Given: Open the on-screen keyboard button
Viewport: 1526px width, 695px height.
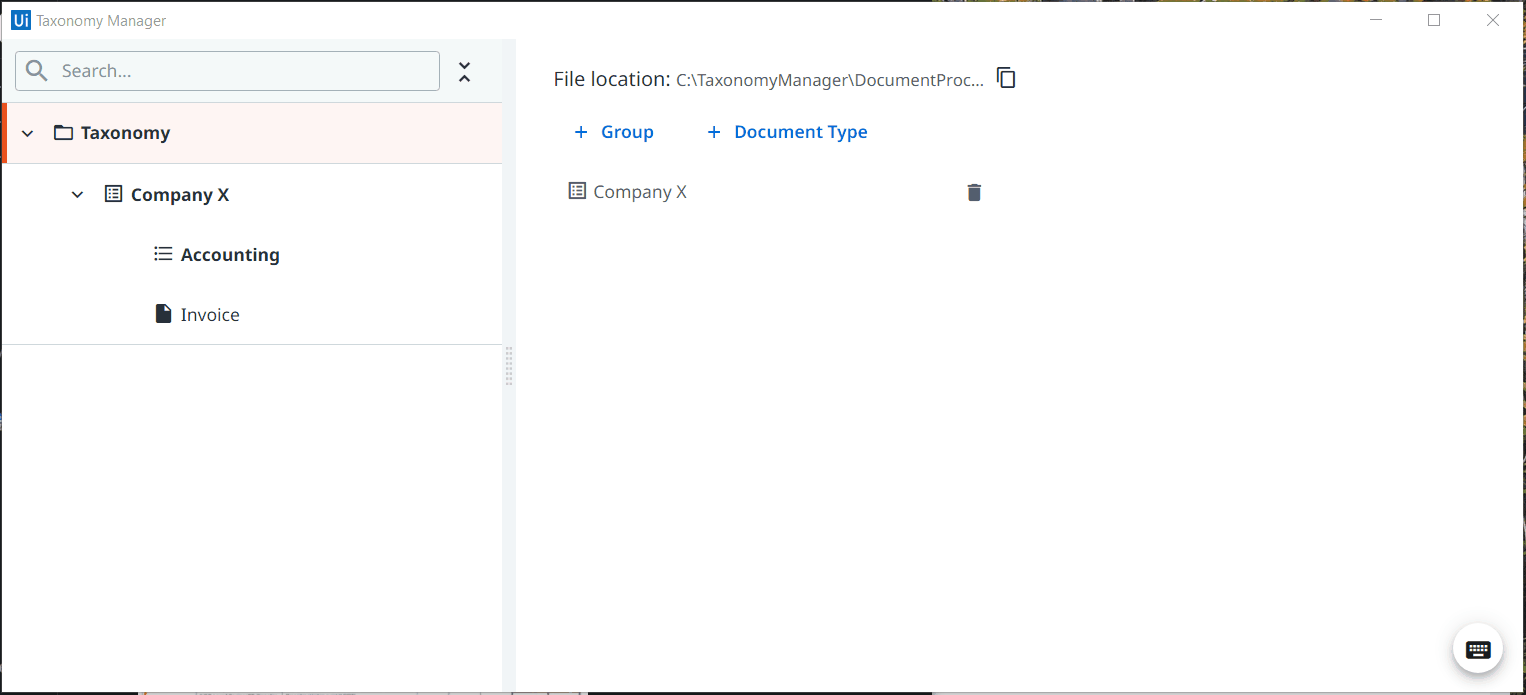Looking at the screenshot, I should (x=1478, y=649).
